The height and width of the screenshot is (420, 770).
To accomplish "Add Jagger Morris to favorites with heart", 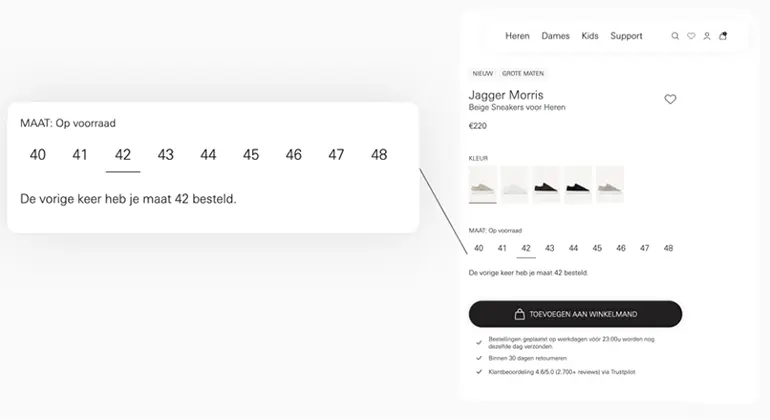I will (x=670, y=99).
